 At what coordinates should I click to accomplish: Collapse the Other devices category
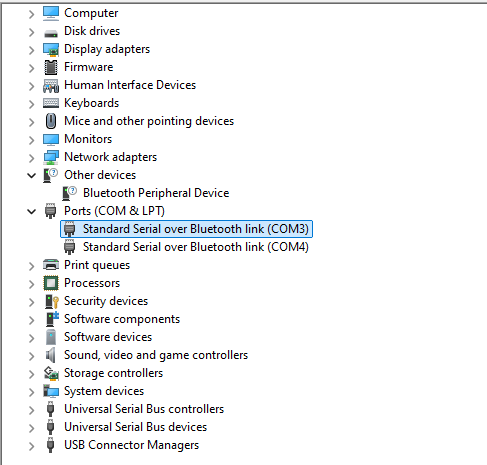point(31,175)
